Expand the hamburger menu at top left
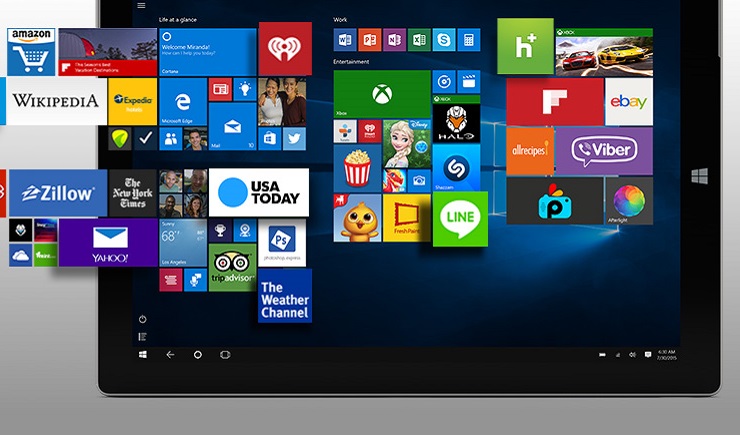 [x=142, y=6]
